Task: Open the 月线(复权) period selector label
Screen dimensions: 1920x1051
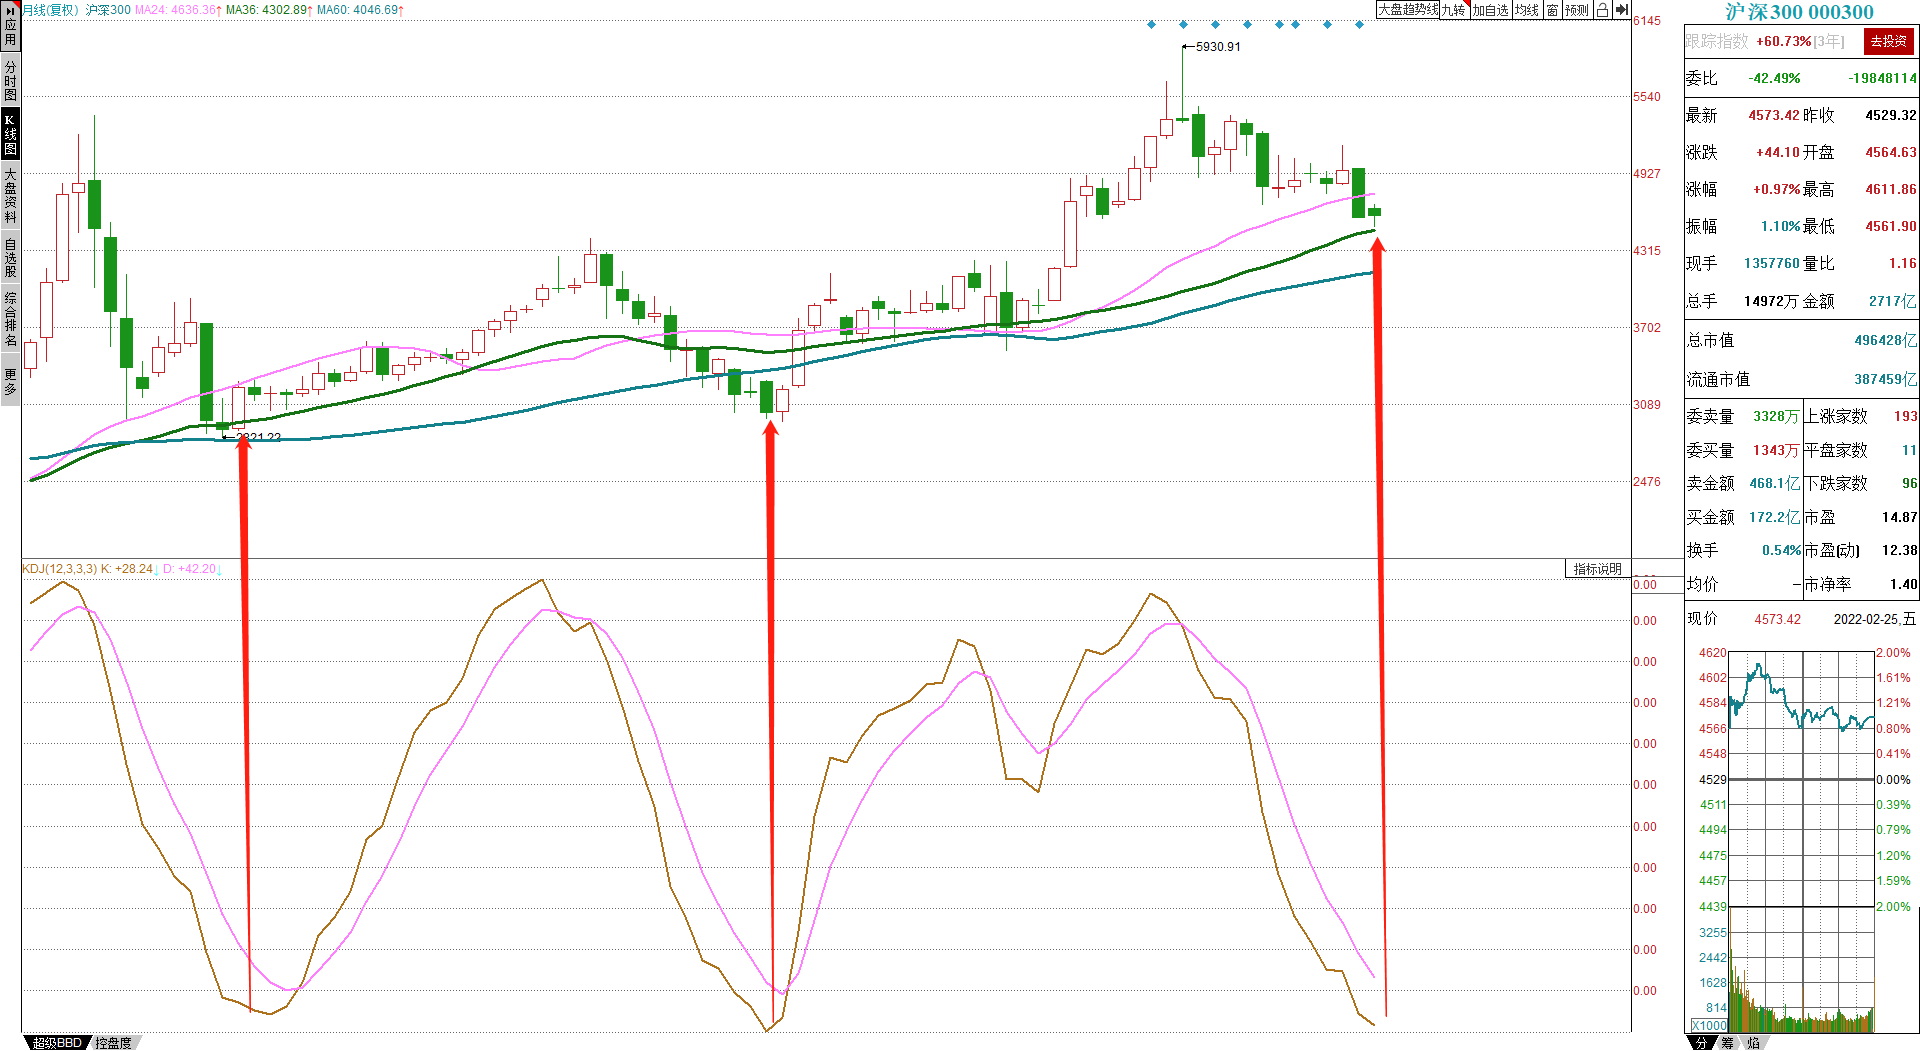Action: coord(50,10)
